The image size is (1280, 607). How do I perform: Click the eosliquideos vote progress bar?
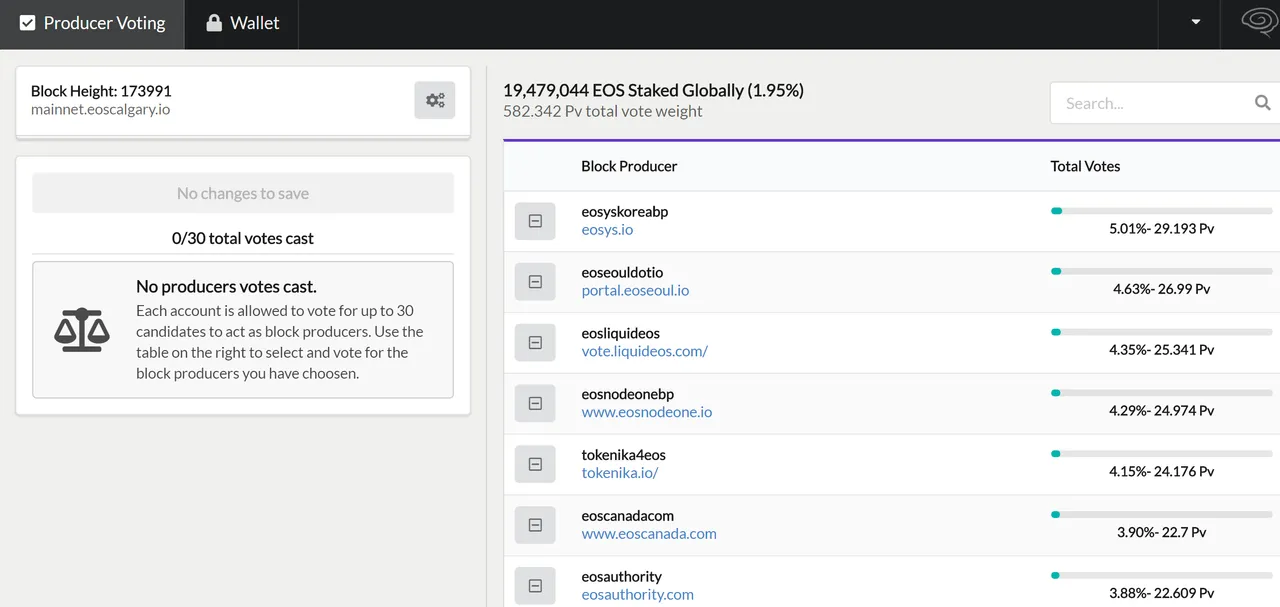click(1161, 332)
